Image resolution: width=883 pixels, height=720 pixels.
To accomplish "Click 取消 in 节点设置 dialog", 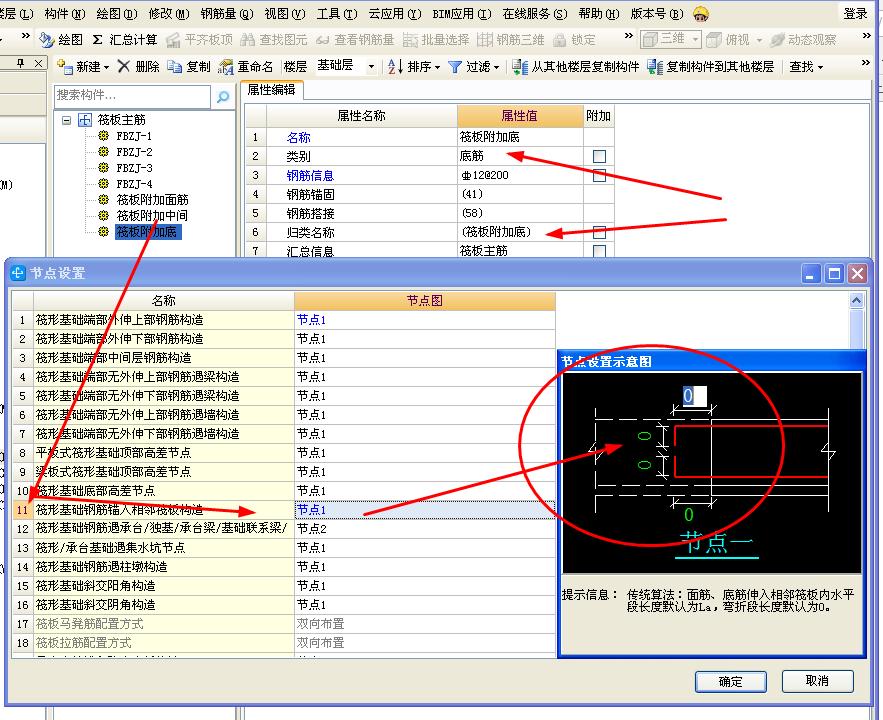I will (817, 681).
